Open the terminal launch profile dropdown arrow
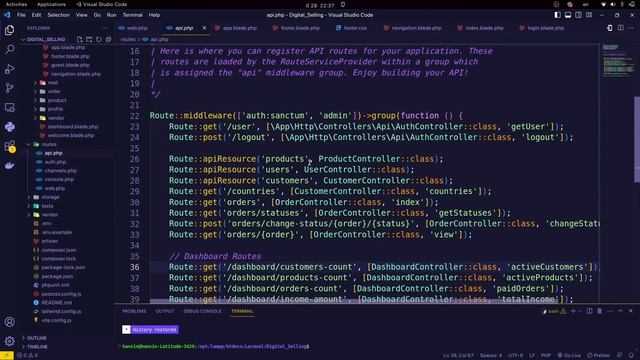The image size is (640, 360). (580, 311)
